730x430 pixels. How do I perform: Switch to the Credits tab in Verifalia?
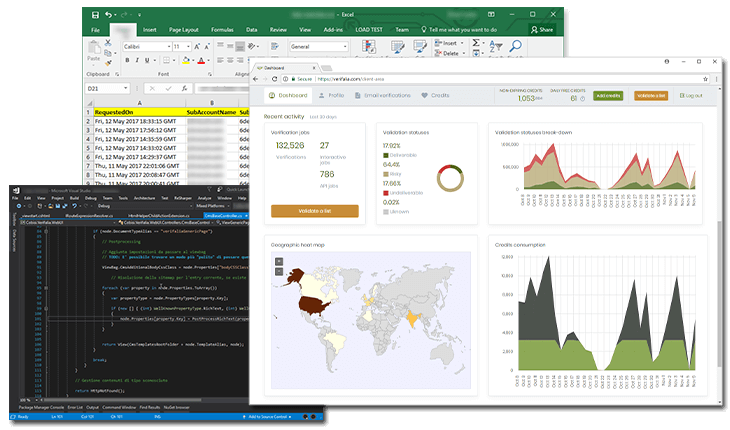coord(439,95)
